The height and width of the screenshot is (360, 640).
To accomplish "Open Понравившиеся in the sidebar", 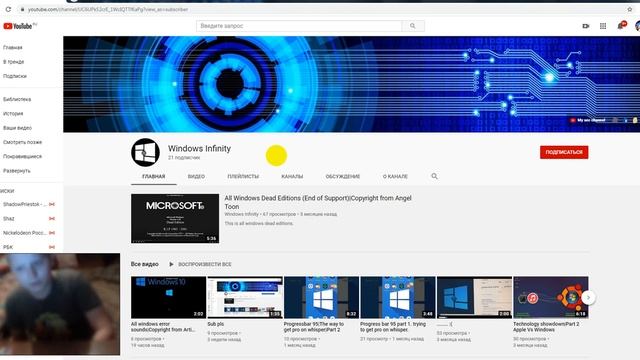I will point(22,156).
